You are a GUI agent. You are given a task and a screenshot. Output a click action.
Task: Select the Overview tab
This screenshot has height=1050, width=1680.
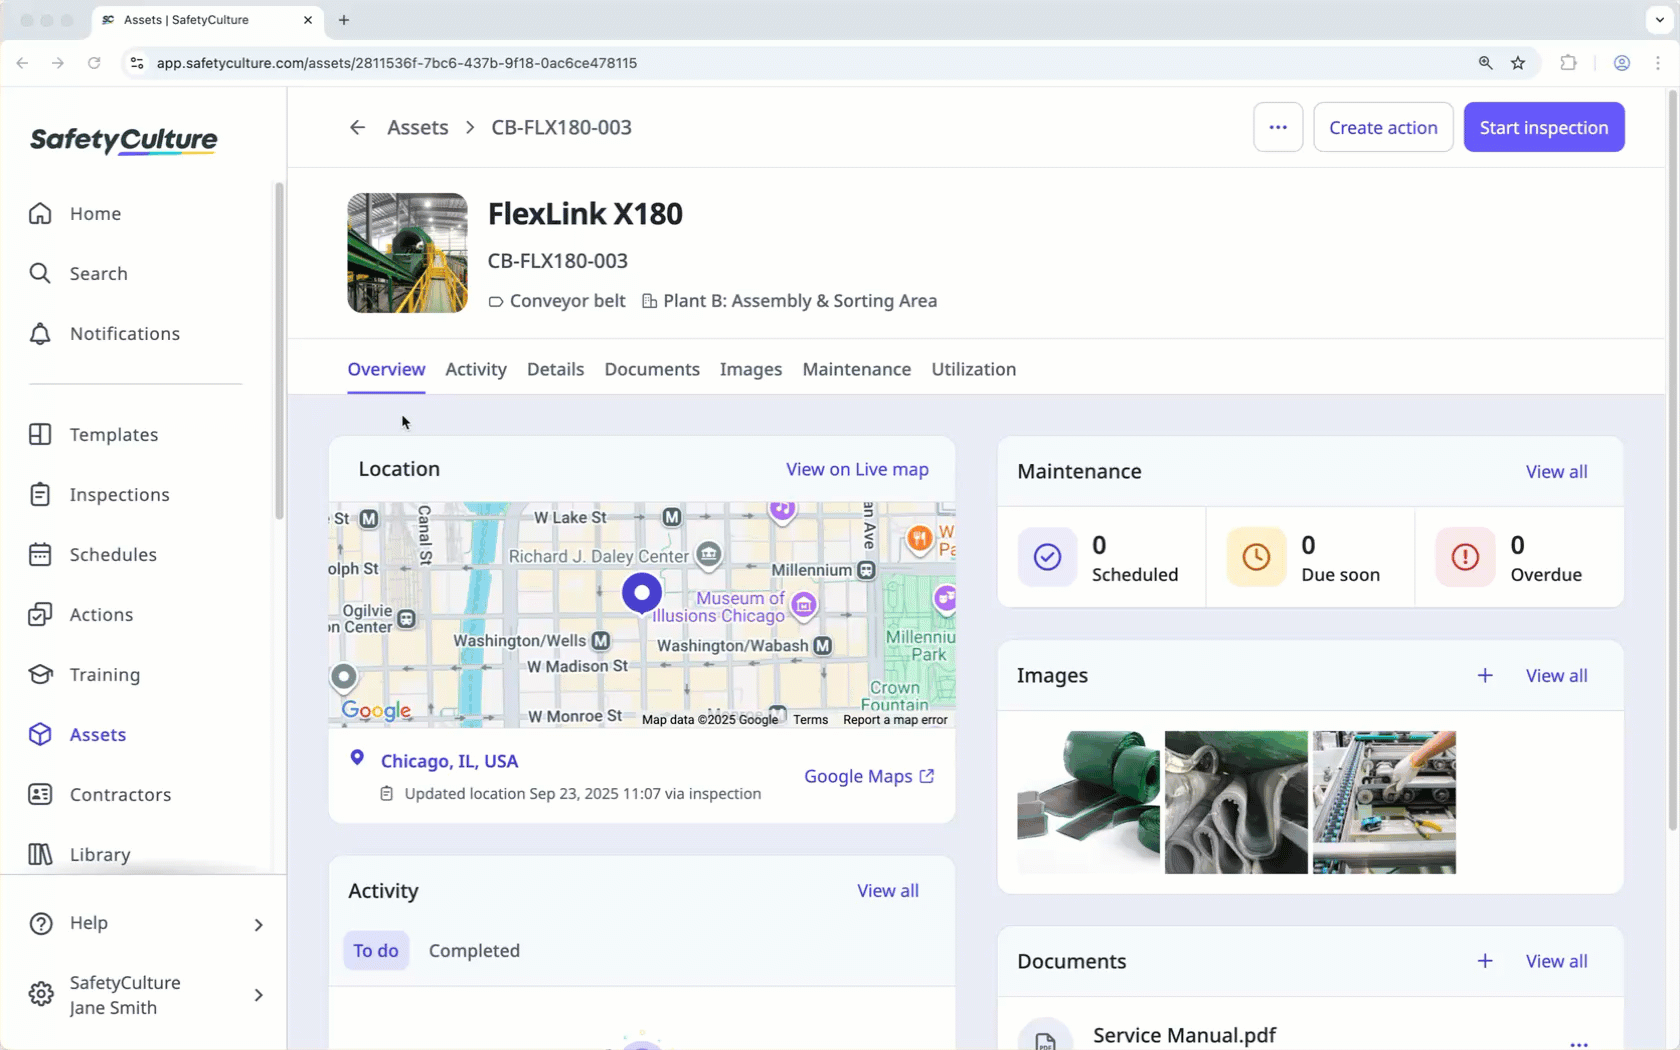386,369
